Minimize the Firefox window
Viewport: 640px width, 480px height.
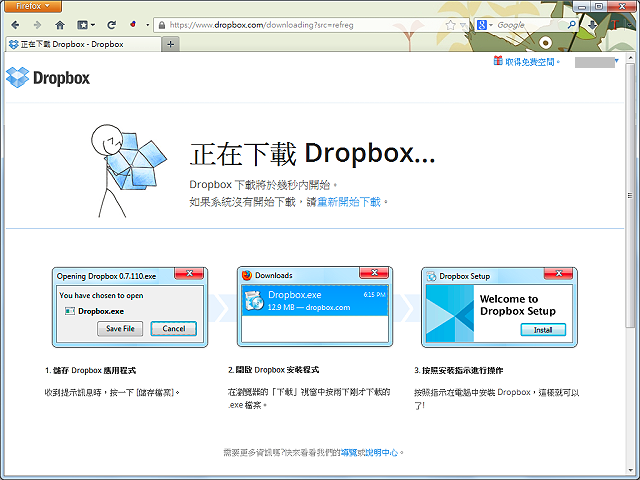582,7
